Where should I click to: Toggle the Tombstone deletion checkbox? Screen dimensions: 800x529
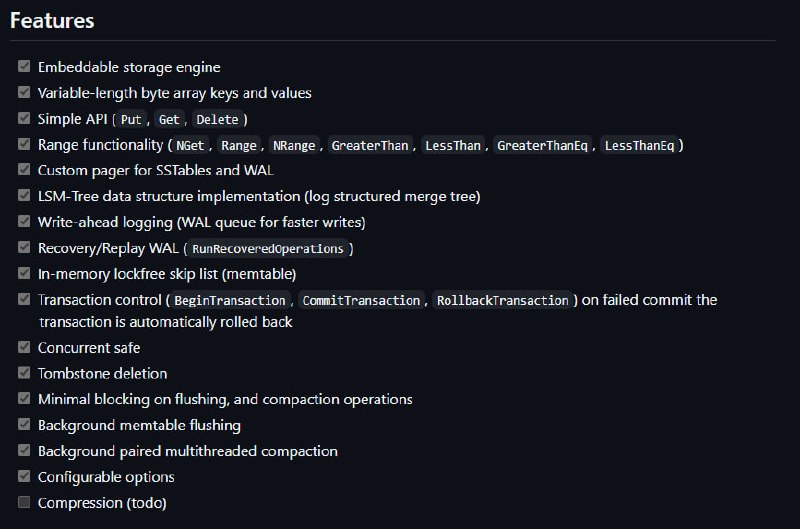24,372
